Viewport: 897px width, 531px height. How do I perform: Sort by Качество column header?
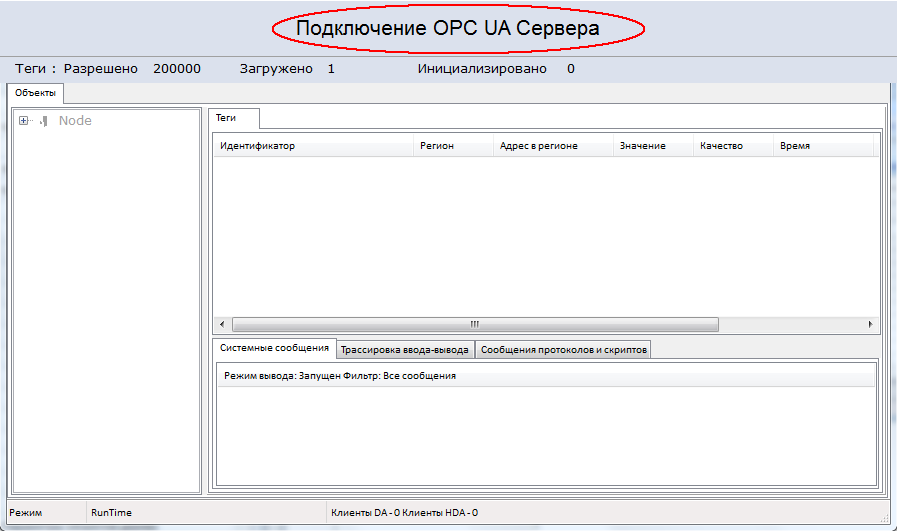pyautogui.click(x=733, y=146)
